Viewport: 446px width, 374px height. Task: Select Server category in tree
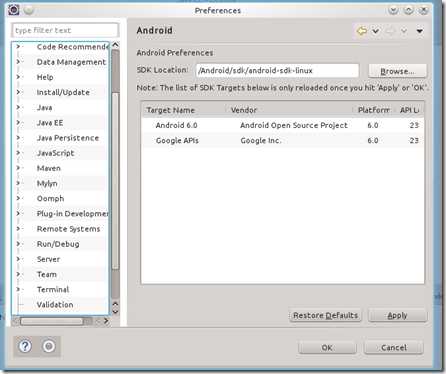[x=48, y=259]
